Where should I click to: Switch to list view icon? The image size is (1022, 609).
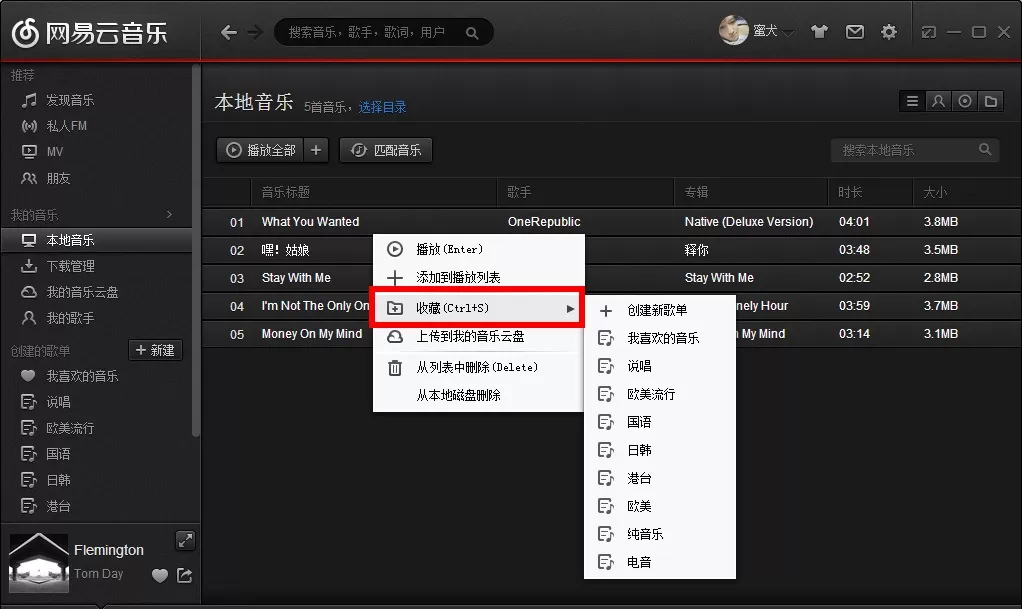[x=912, y=101]
